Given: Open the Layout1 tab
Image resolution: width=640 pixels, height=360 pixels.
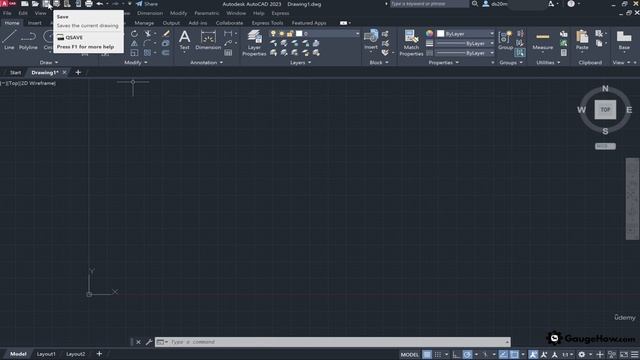Looking at the screenshot, I should (46, 354).
